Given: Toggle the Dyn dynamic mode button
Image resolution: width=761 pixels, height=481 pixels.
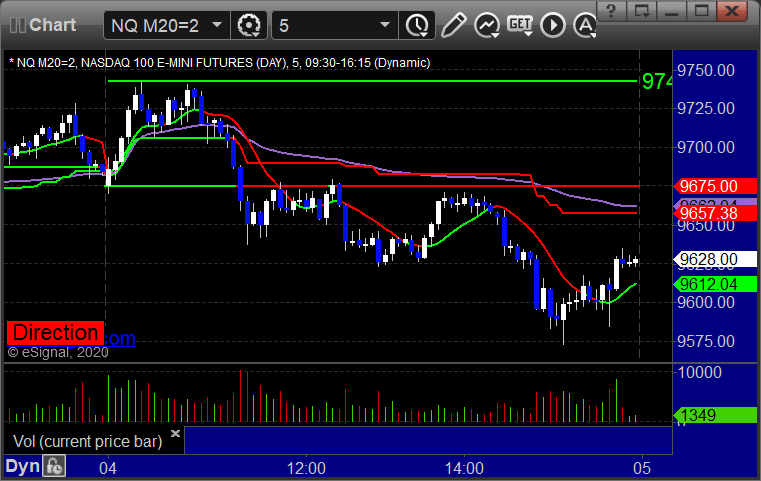Looking at the screenshot, I should pyautogui.click(x=22, y=466).
